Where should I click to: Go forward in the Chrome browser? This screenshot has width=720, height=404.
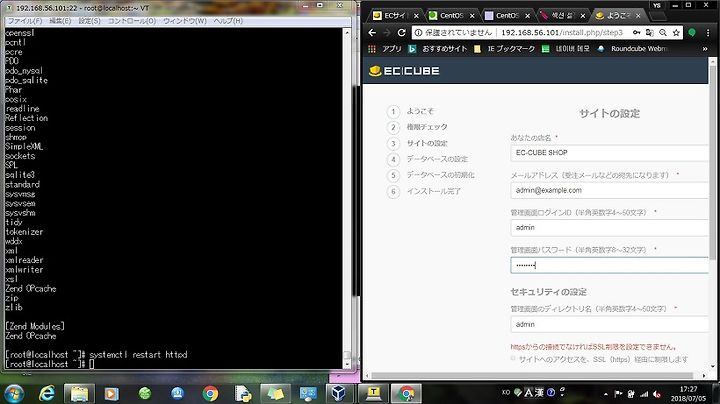[387, 33]
